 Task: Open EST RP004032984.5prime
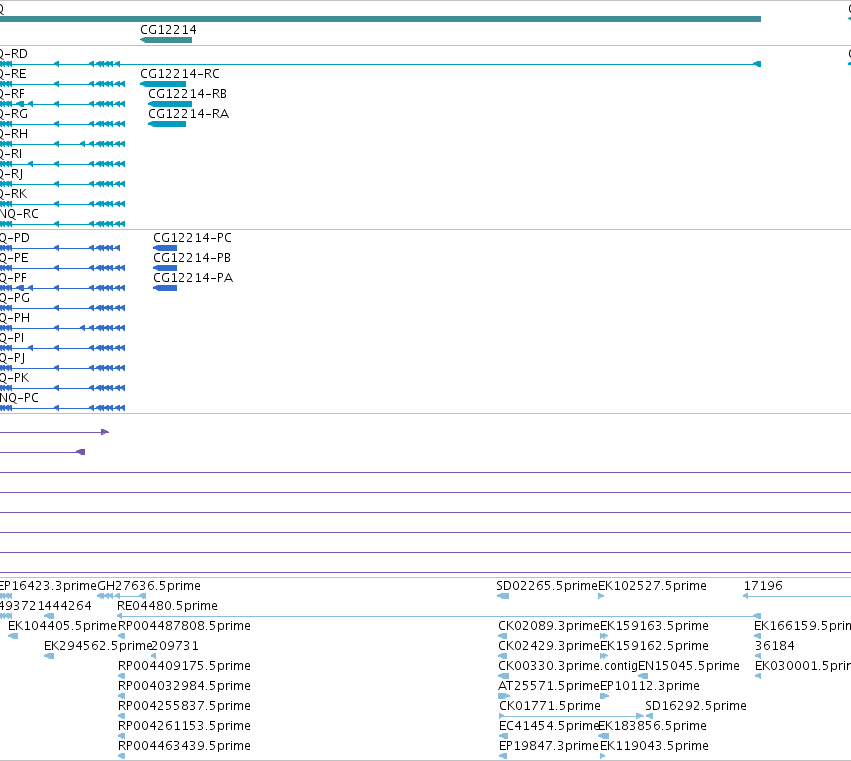point(184,686)
